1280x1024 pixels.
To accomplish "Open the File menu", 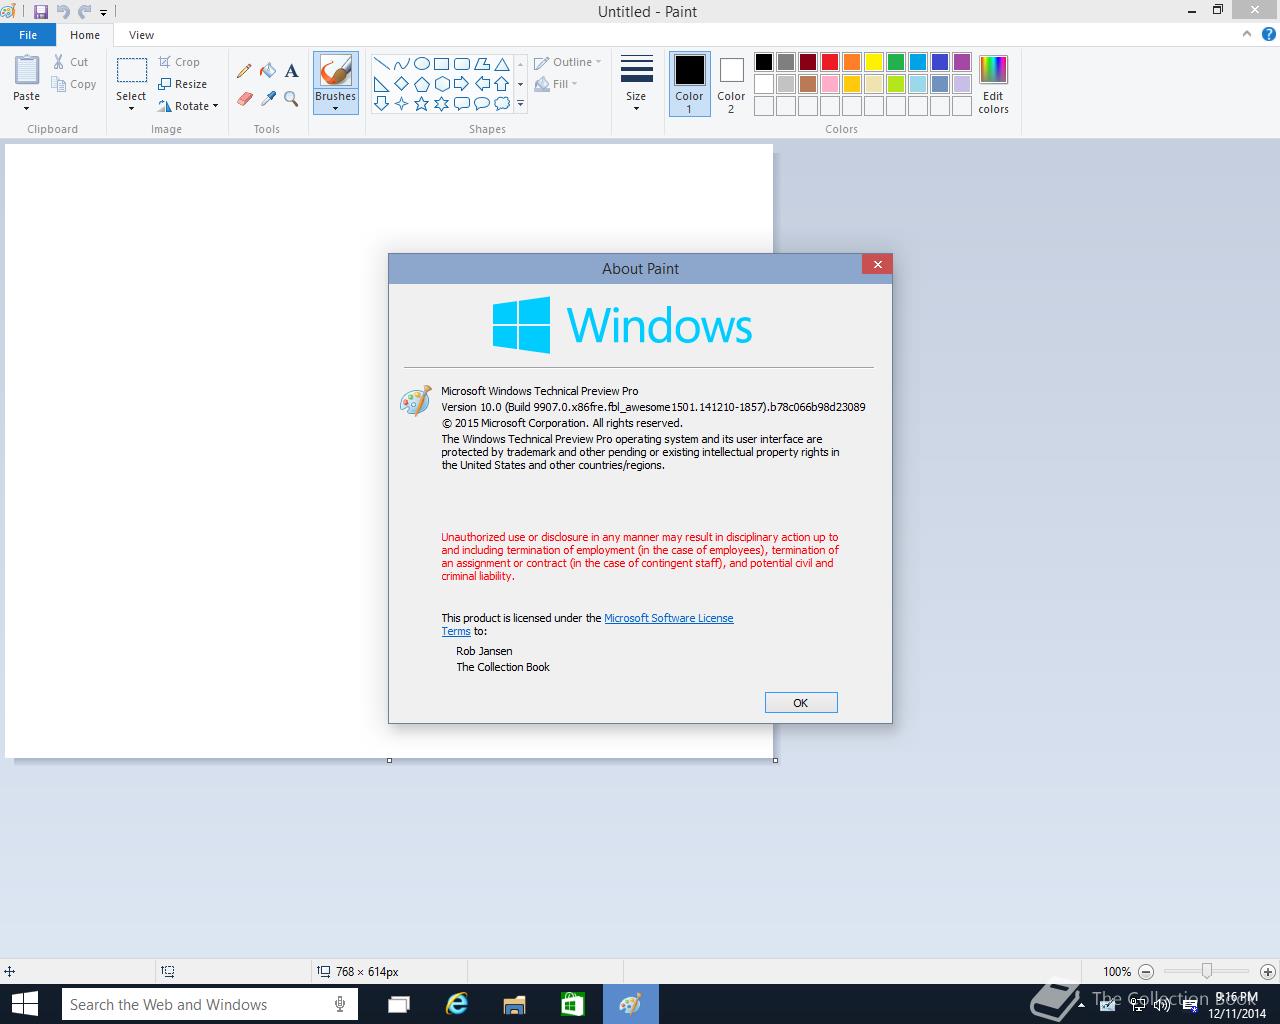I will click(28, 35).
